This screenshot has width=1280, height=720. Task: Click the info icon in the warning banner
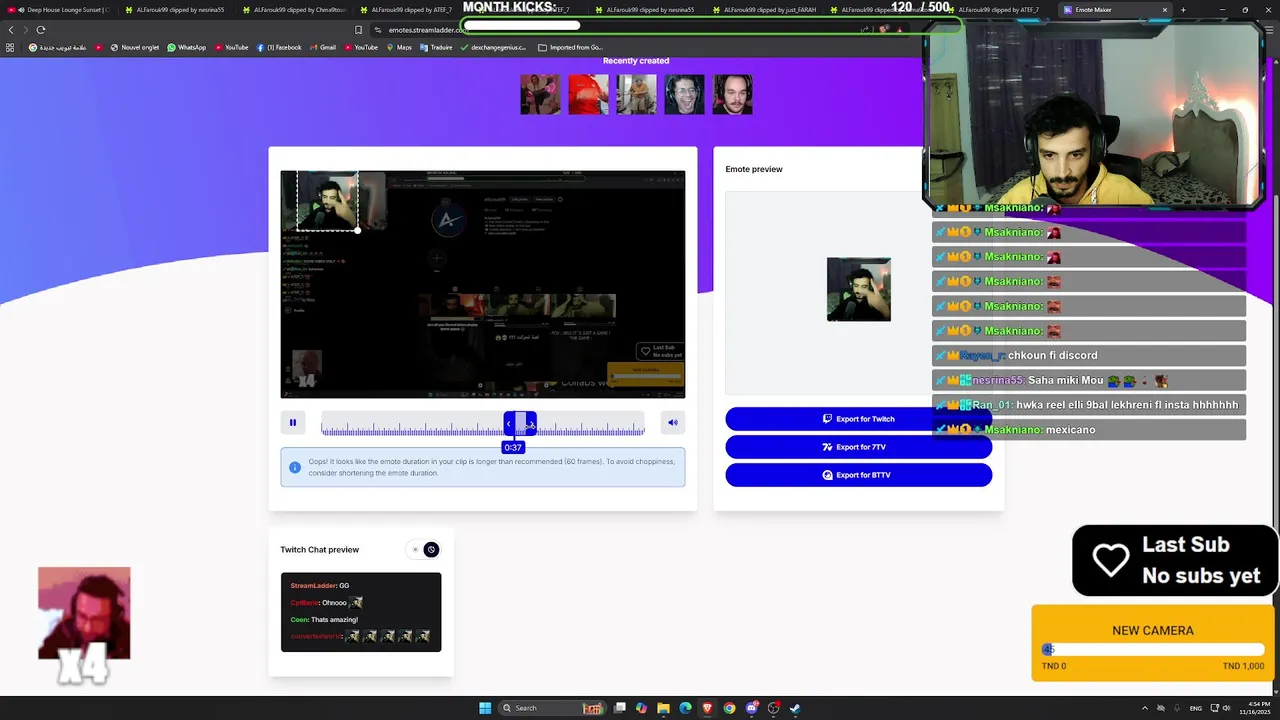295,467
